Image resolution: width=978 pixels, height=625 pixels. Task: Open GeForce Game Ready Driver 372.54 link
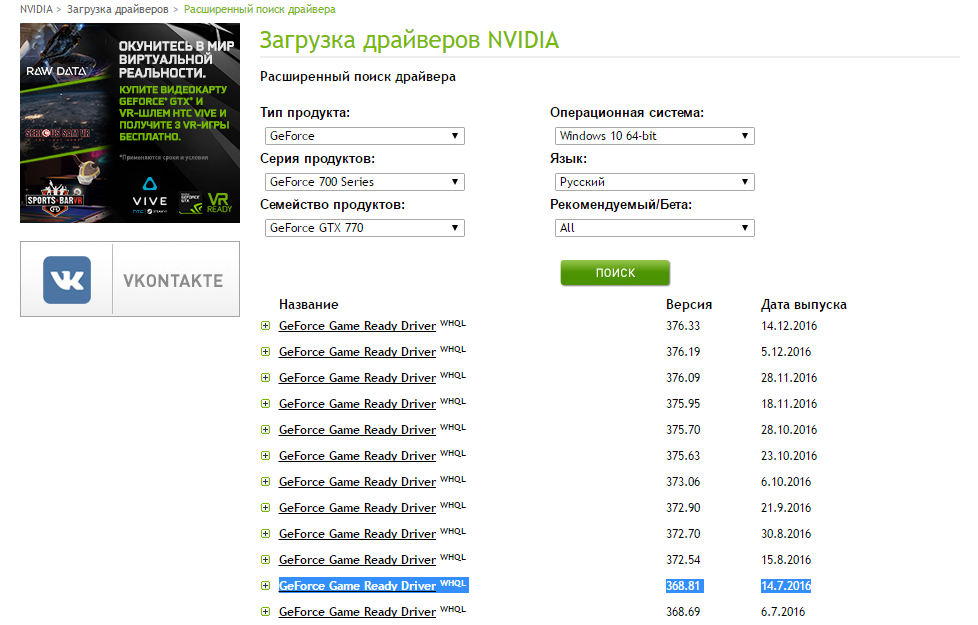[357, 560]
